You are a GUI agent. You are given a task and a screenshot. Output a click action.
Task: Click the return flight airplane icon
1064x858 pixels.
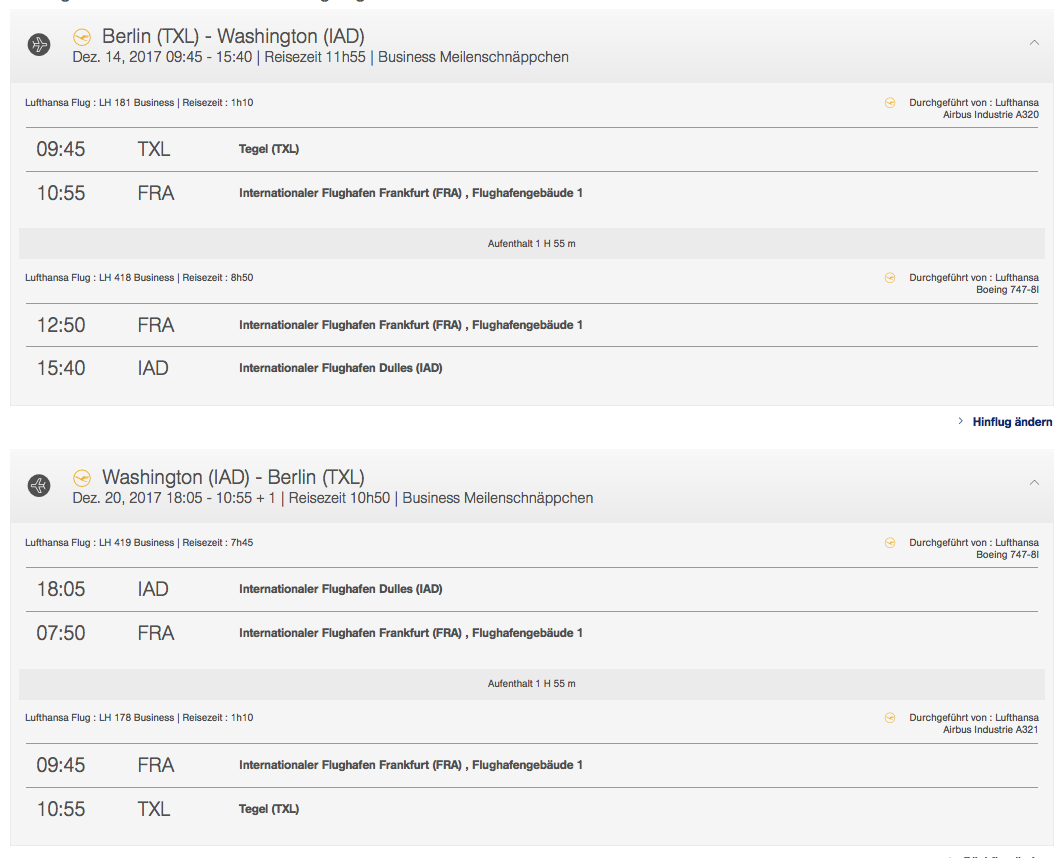pos(39,485)
